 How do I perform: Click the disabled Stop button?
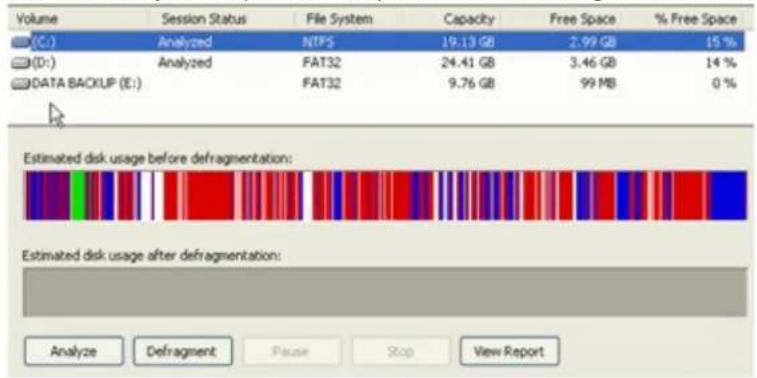click(401, 351)
